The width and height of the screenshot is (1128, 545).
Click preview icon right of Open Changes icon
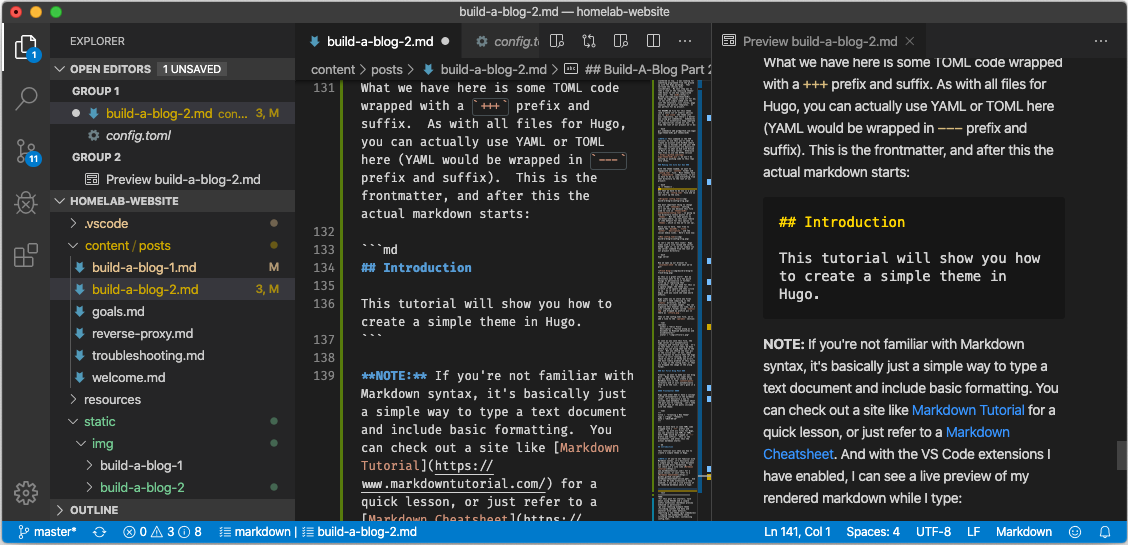click(621, 41)
